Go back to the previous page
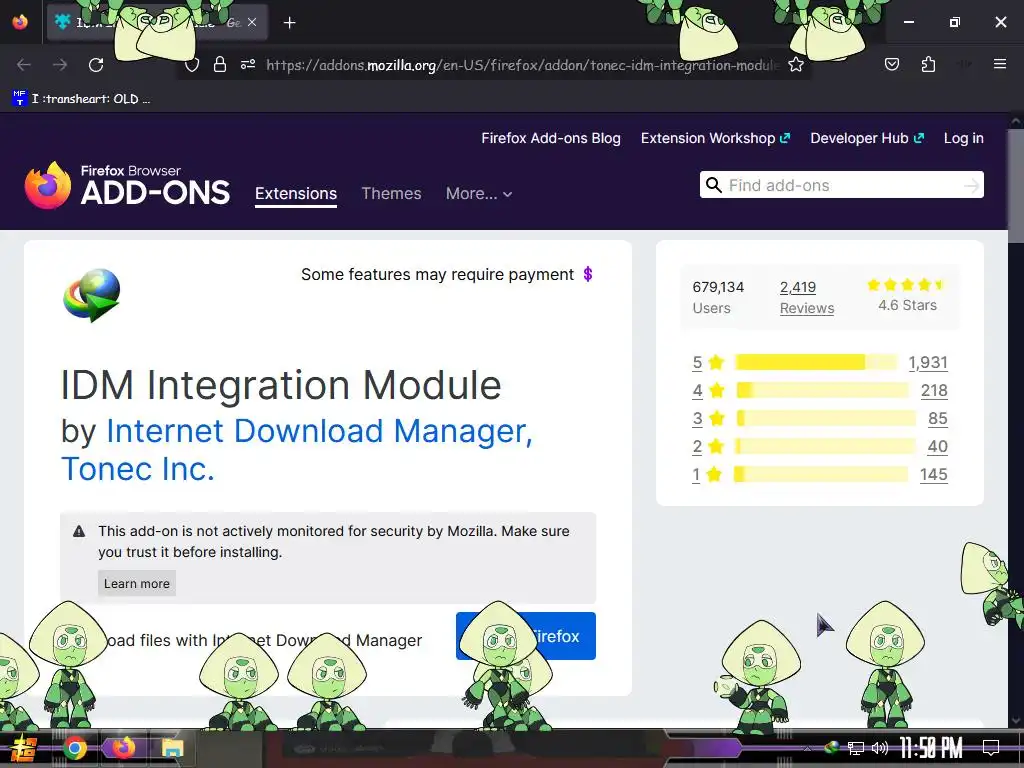1024x768 pixels. click(x=24, y=65)
